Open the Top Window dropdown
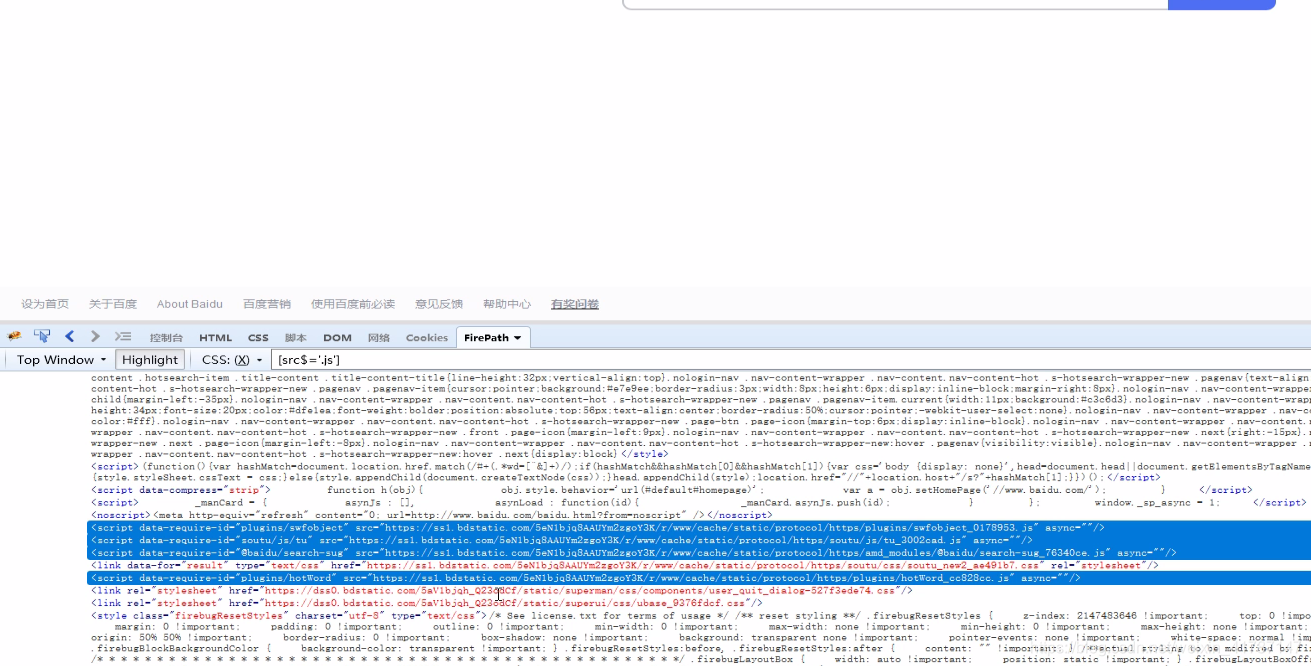 click(x=61, y=360)
